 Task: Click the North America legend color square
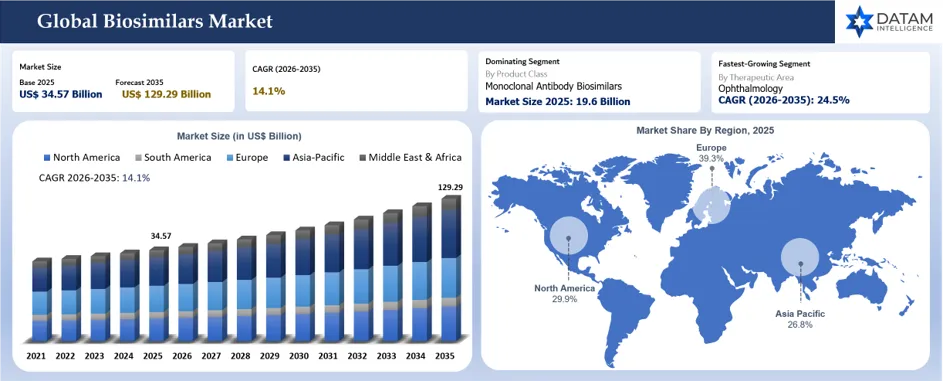pos(48,158)
